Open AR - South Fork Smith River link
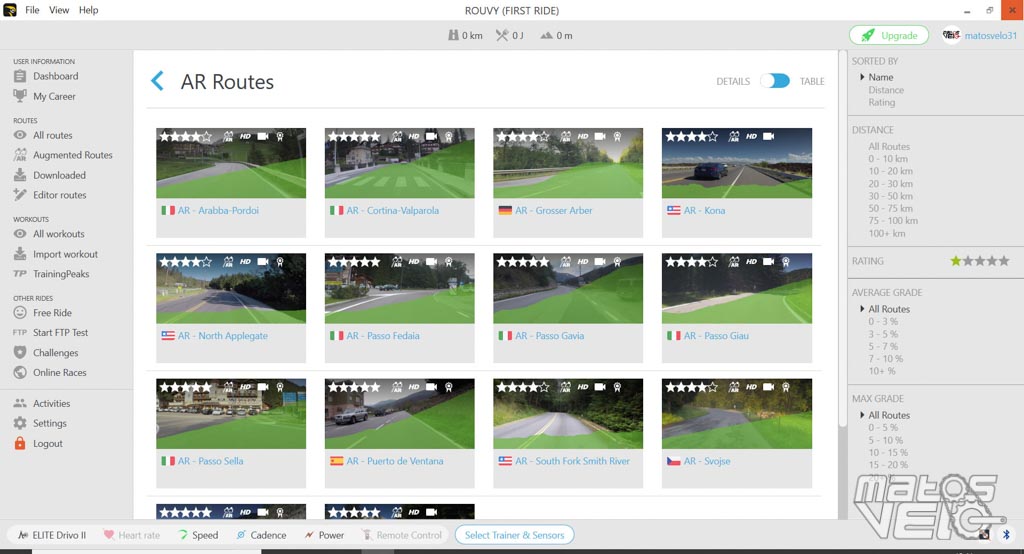 (572, 461)
